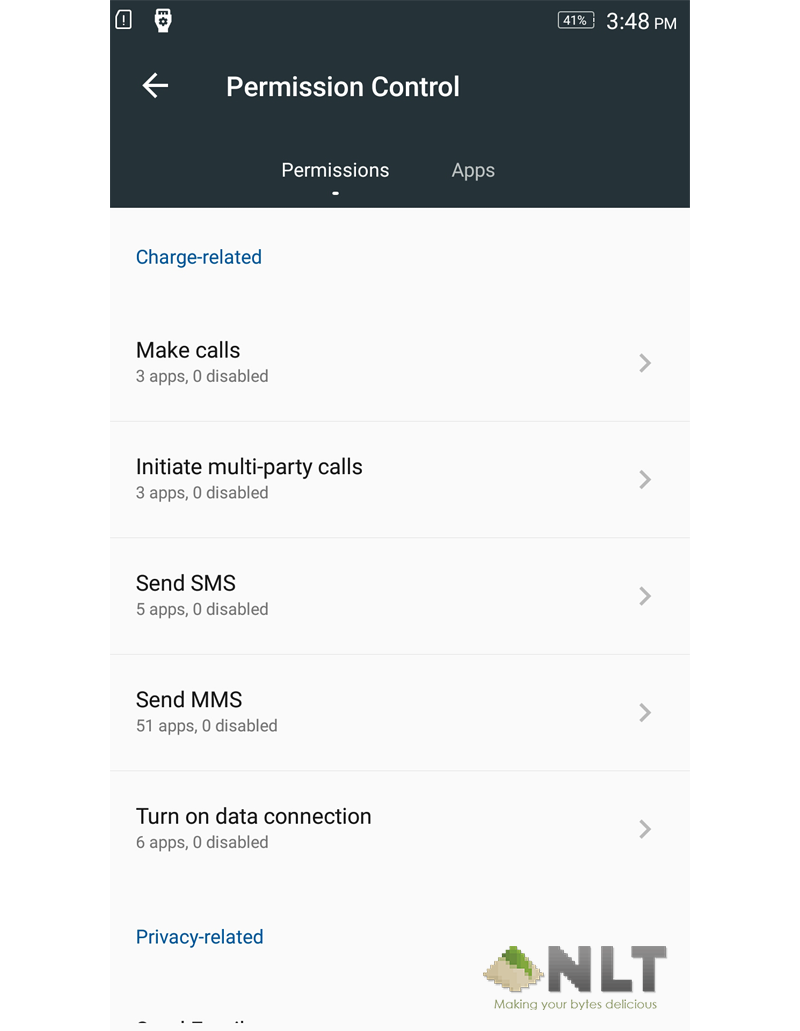
Task: Tap the 41% battery indicator
Action: coord(576,20)
